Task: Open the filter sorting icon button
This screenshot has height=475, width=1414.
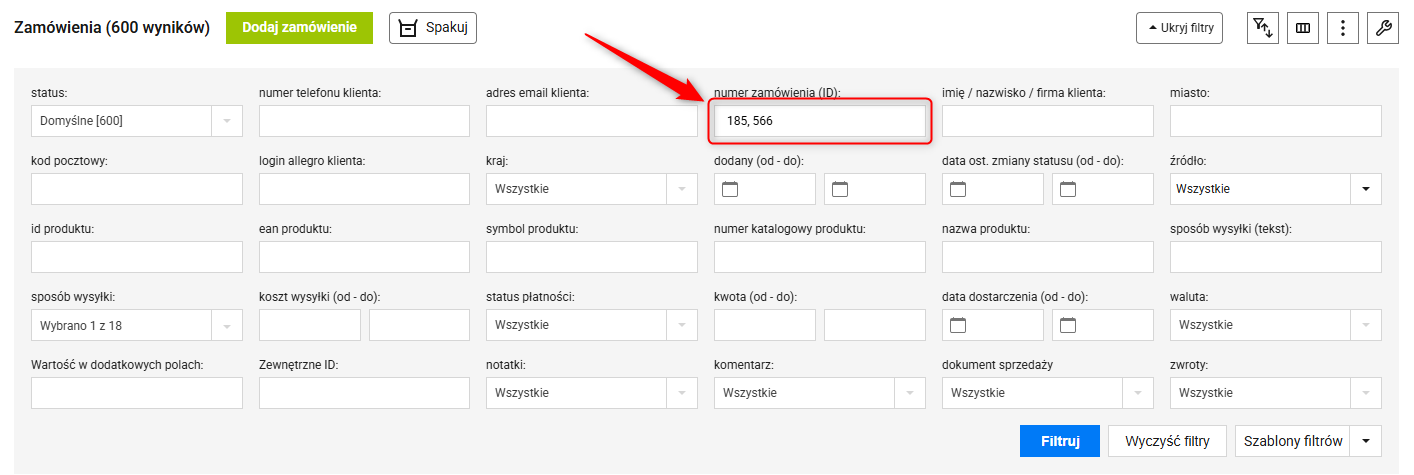Action: click(1263, 28)
